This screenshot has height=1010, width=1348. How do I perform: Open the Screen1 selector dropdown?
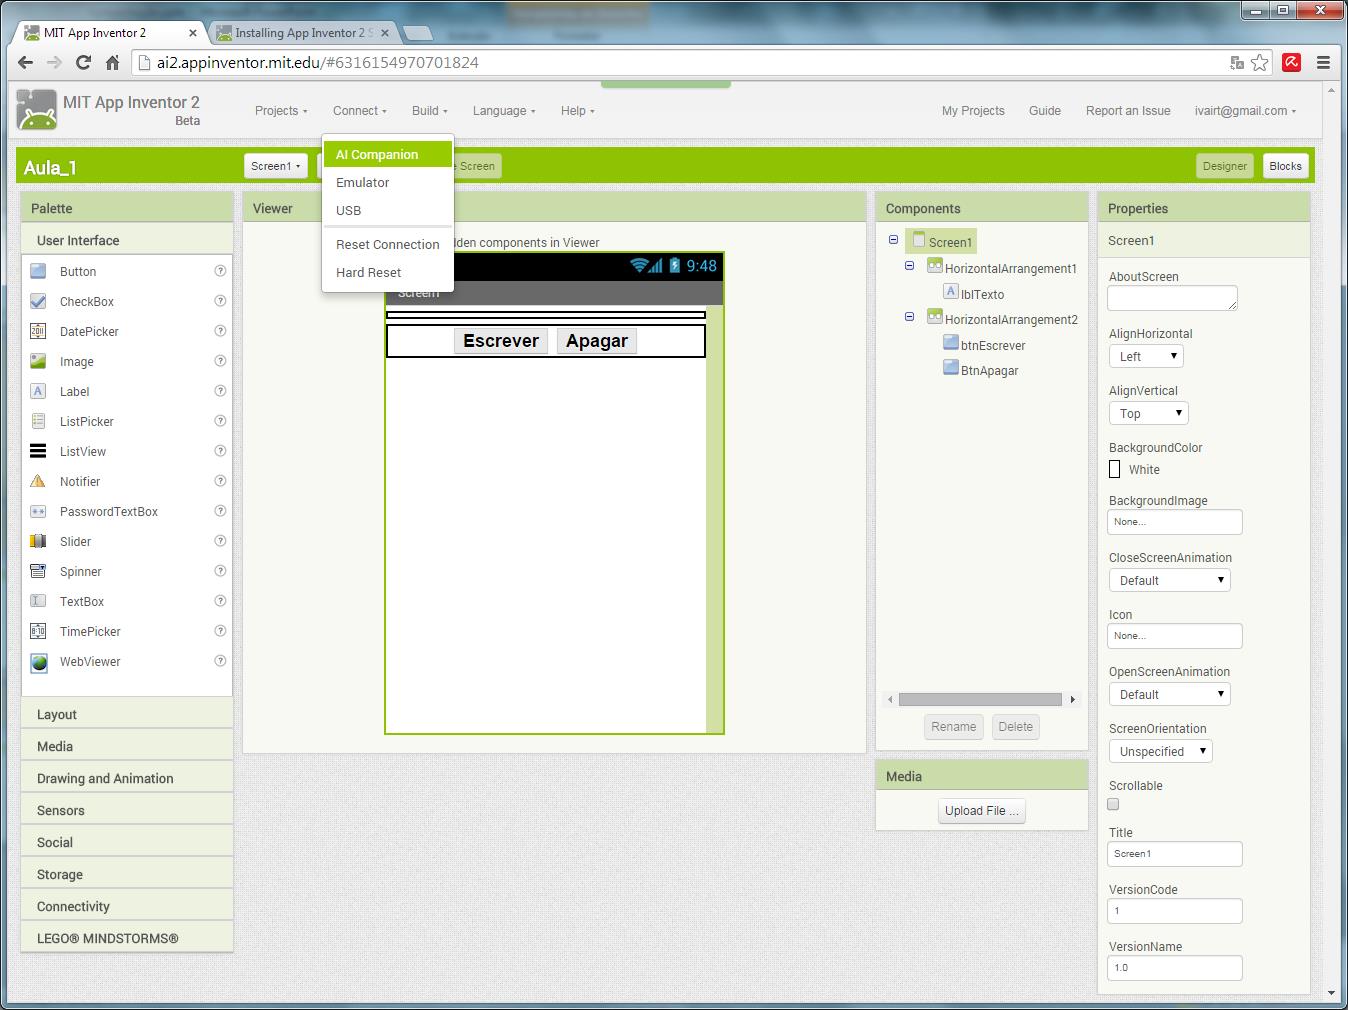(x=275, y=166)
